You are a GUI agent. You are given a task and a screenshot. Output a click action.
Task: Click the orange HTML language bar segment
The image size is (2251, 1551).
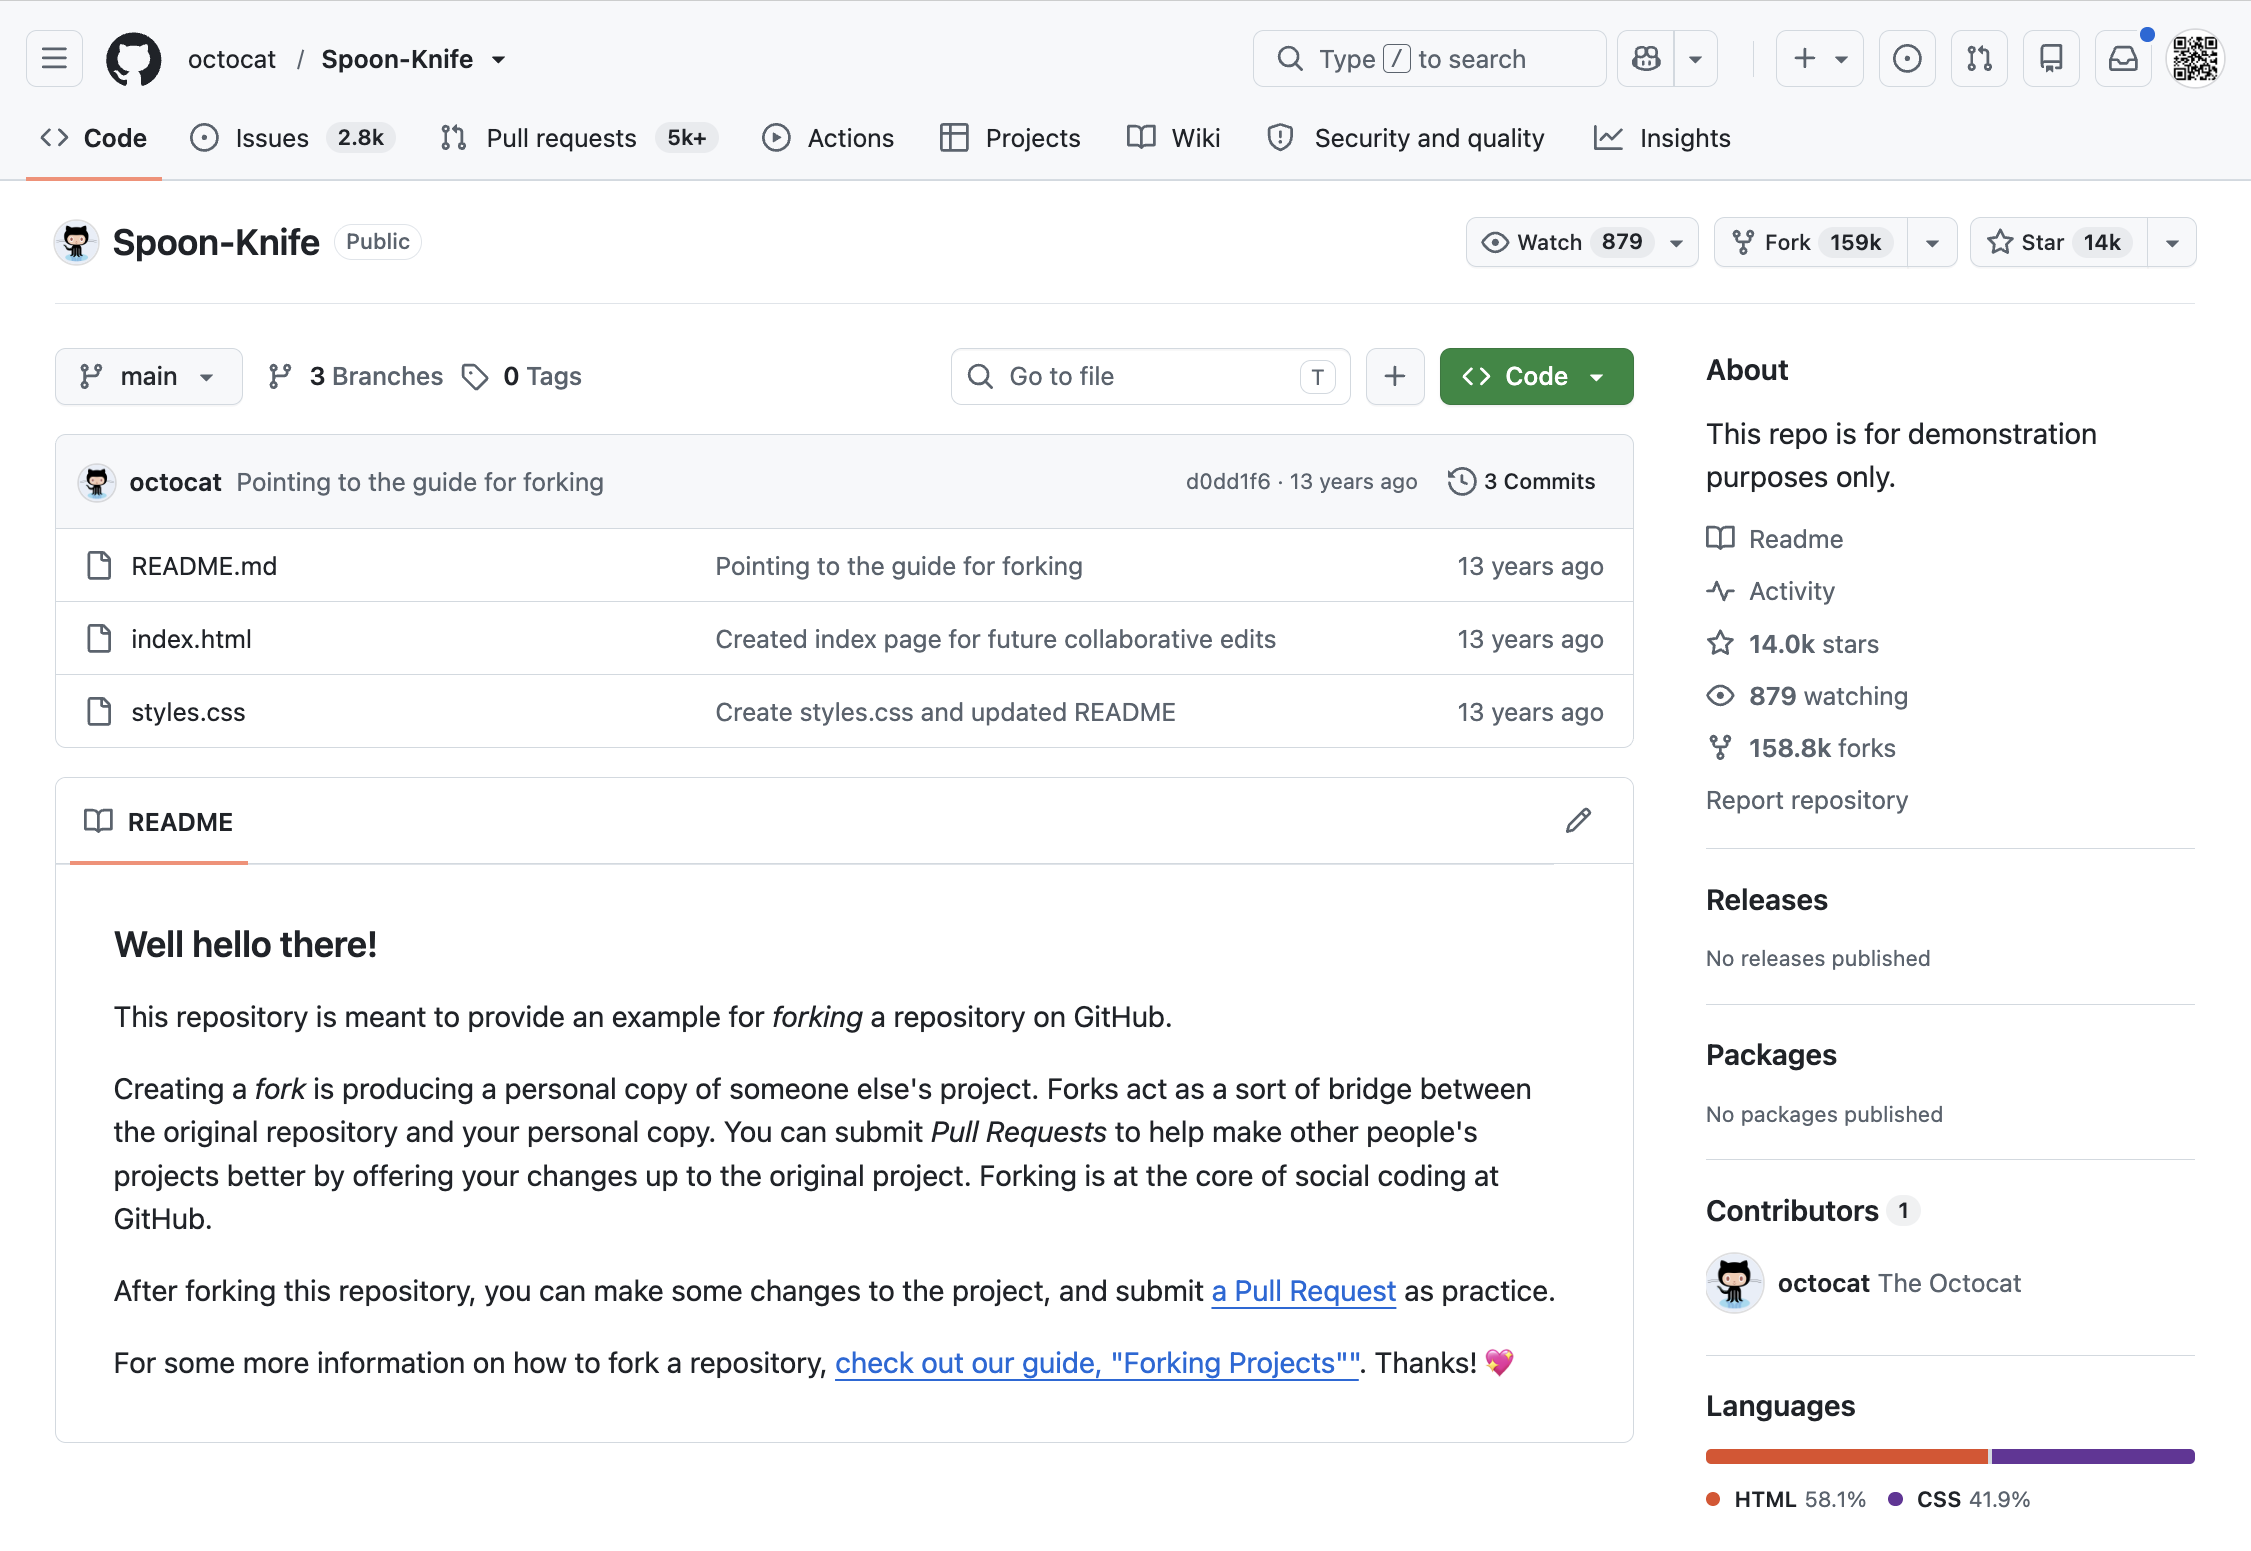[x=1847, y=1456]
